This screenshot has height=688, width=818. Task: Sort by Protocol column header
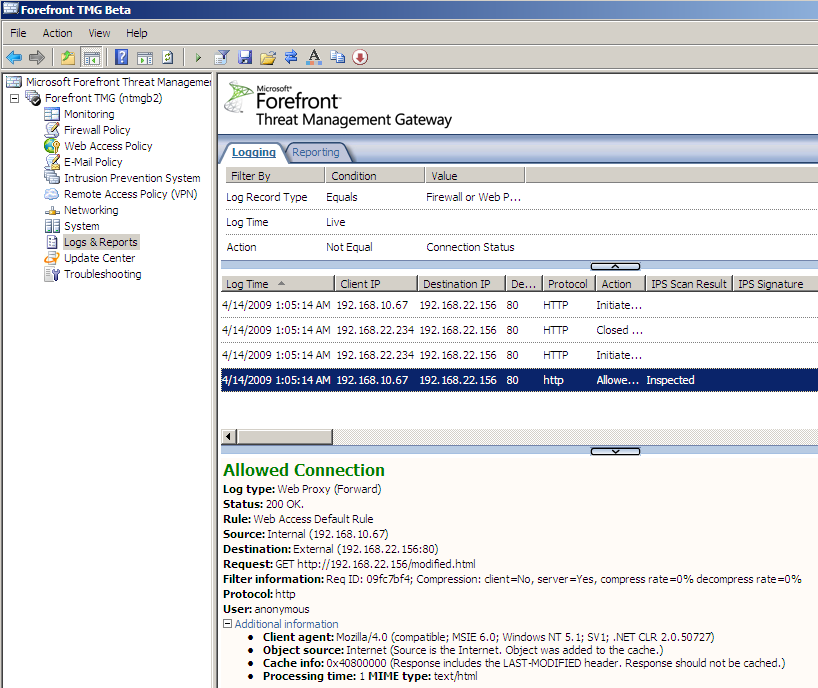click(x=569, y=284)
